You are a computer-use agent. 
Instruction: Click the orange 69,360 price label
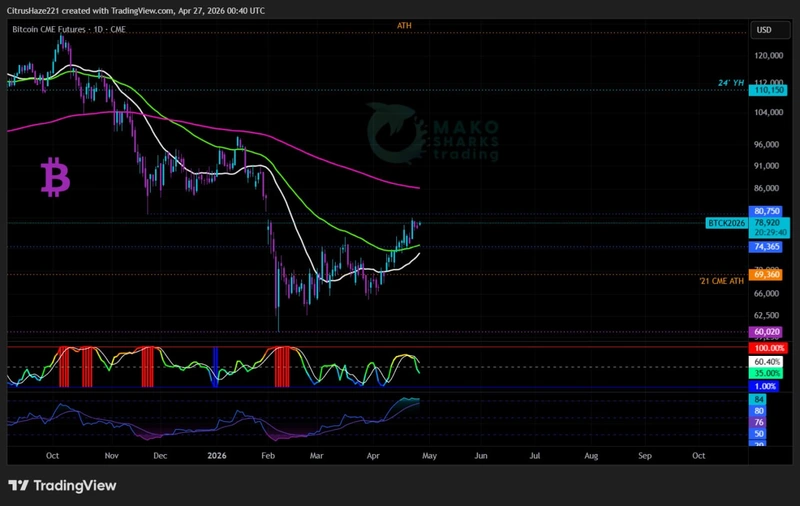click(x=767, y=273)
